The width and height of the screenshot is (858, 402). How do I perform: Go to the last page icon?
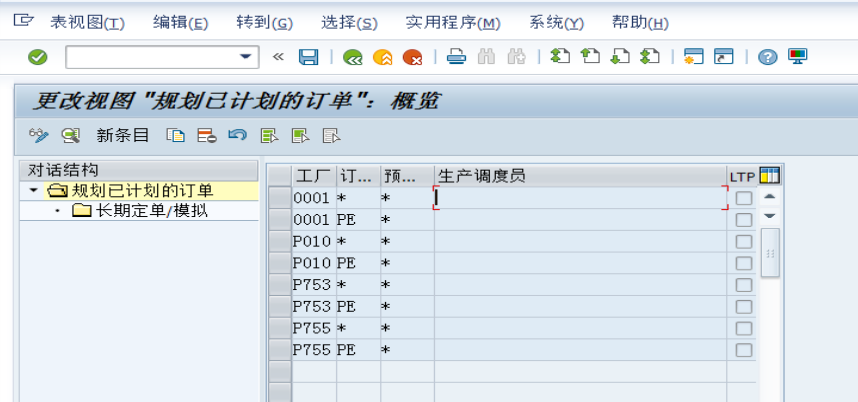(650, 56)
